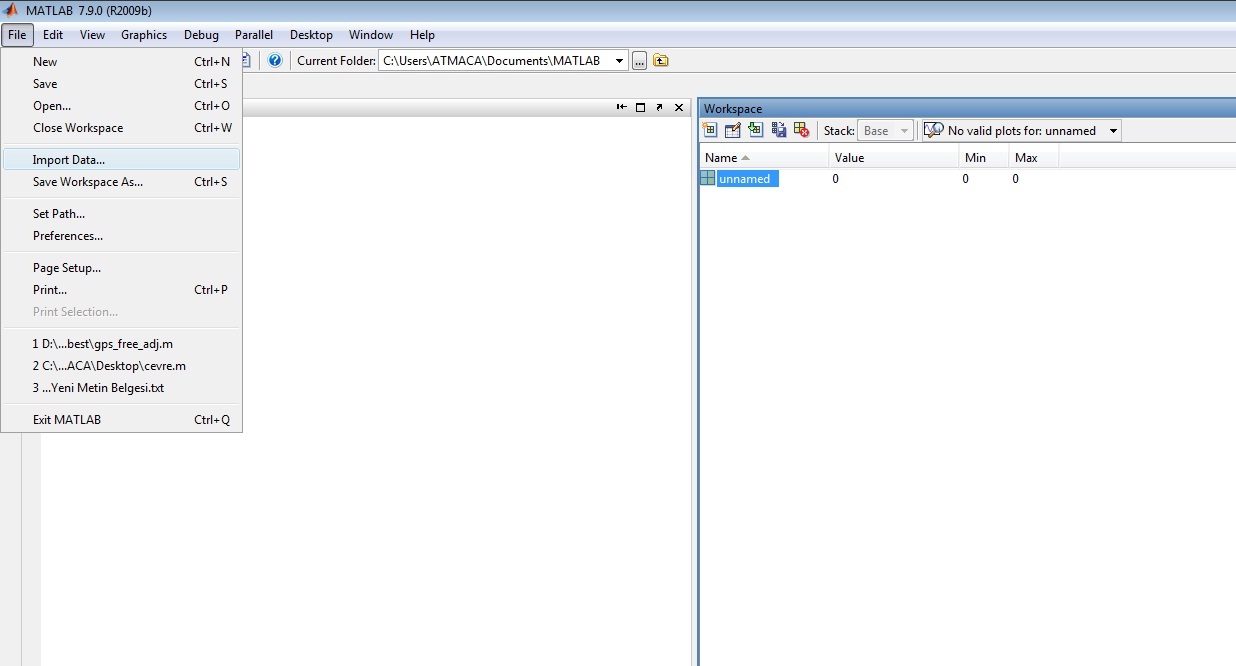The height and width of the screenshot is (666, 1236).
Task: Click the Delete variable icon in Workspace toolbar
Action: [x=801, y=130]
